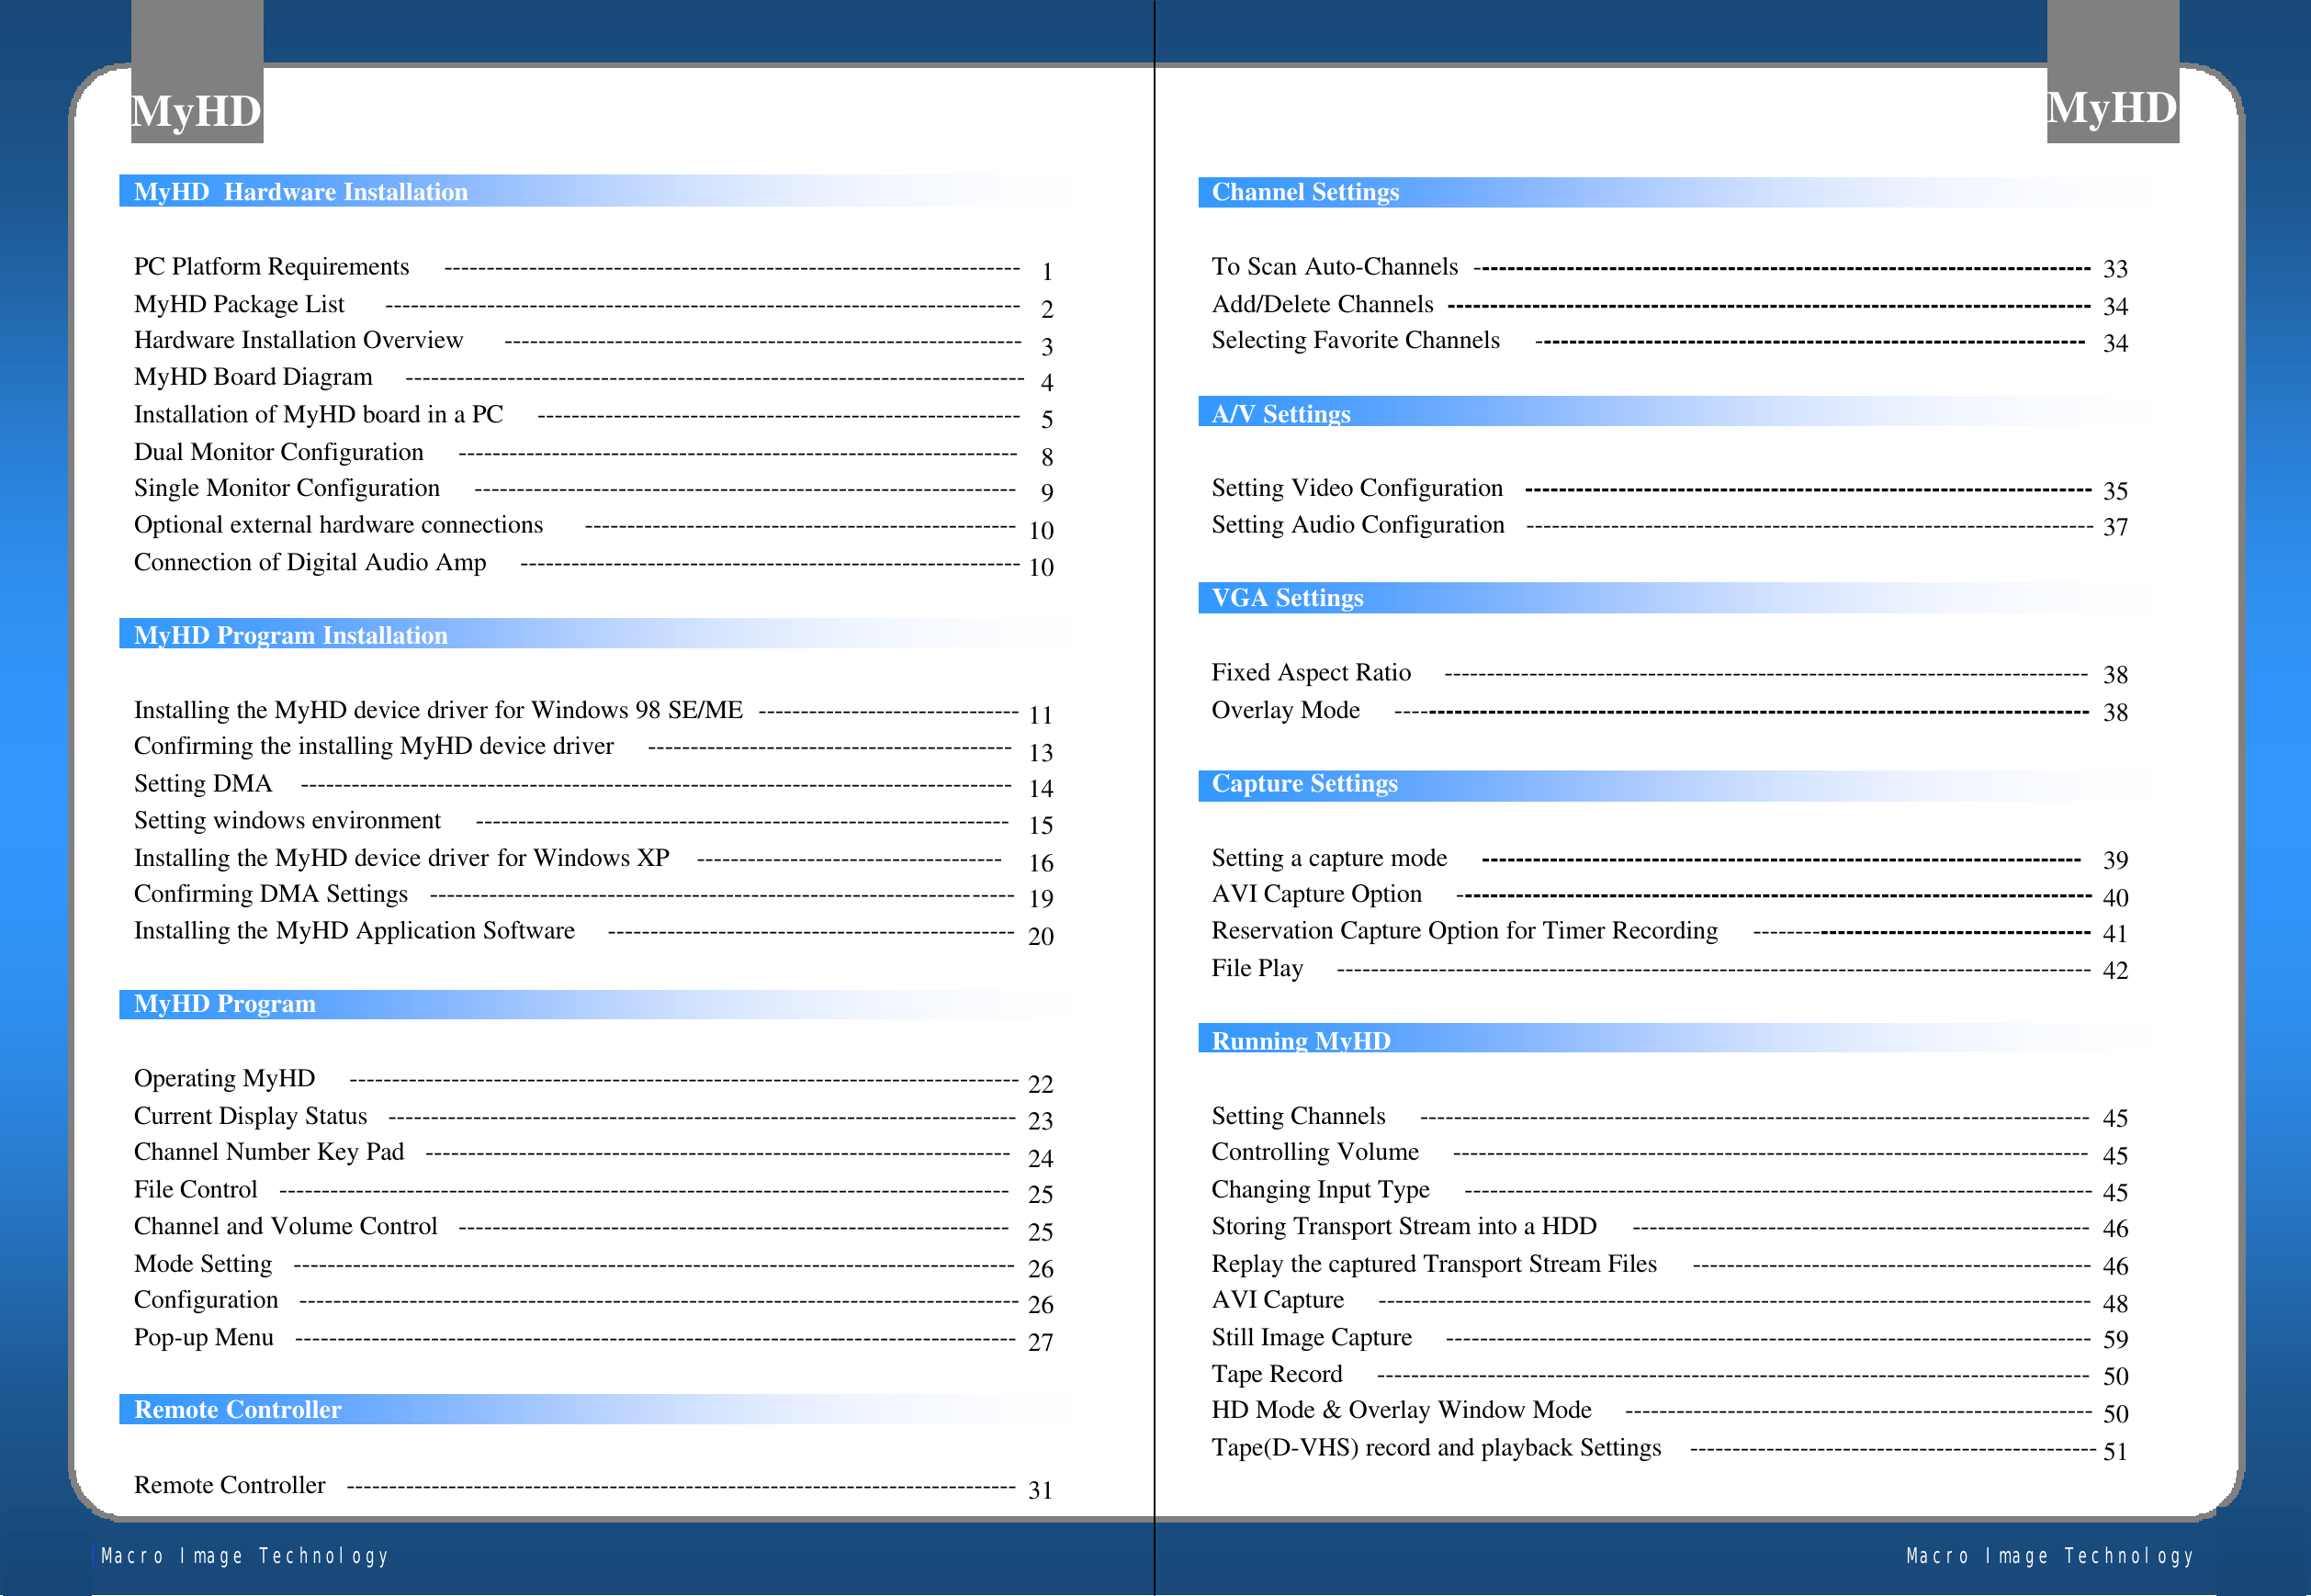Select Installing the MyHD Application Software
Image resolution: width=2311 pixels, height=1596 pixels.
[x=354, y=931]
